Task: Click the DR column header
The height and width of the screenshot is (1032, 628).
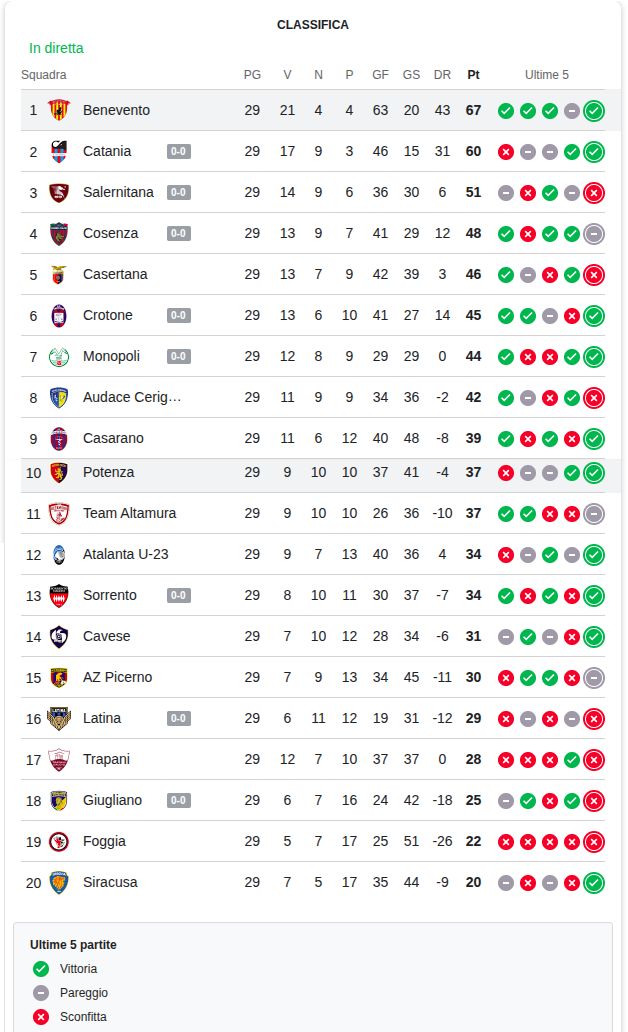Action: coord(442,75)
